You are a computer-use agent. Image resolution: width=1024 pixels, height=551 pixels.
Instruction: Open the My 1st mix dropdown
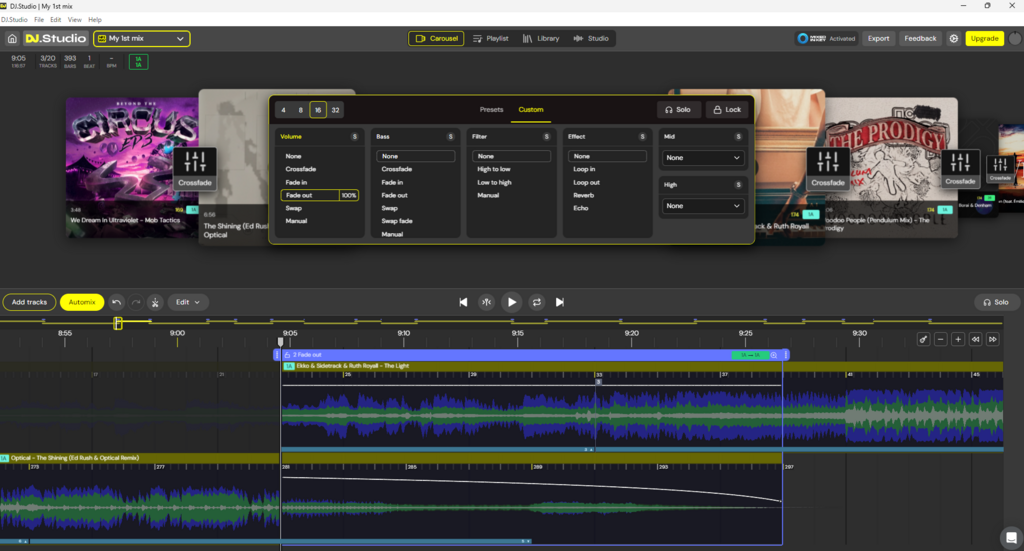(142, 39)
